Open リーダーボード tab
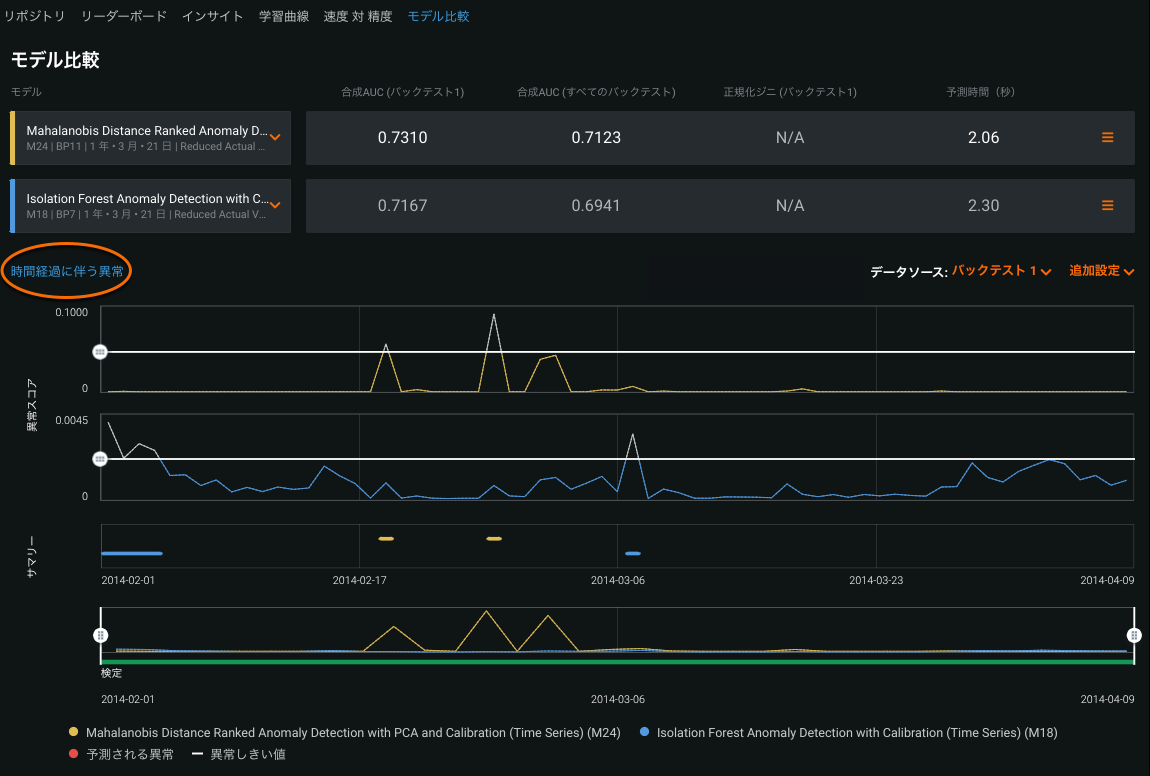Viewport: 1150px width, 776px height. [x=124, y=17]
